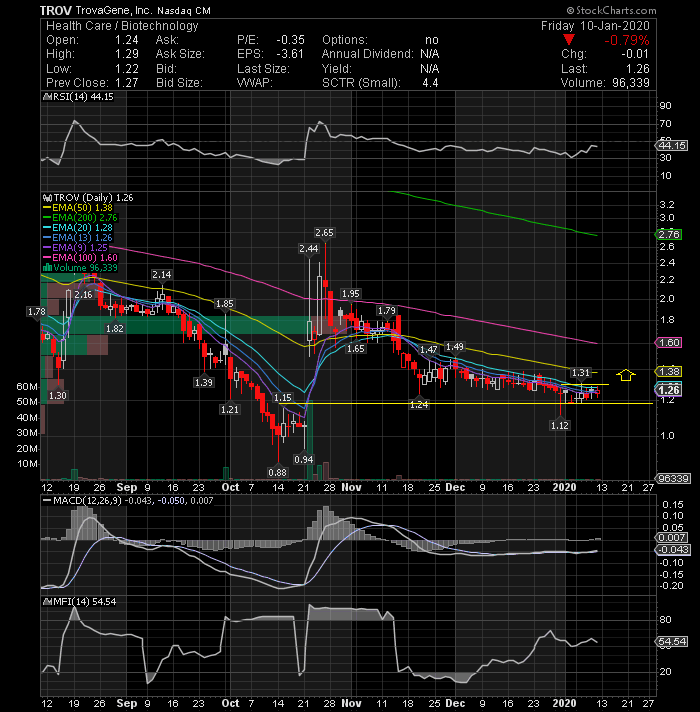Viewport: 700px width, 712px height.
Task: Click the red down-triangle change indicator
Action: point(569,40)
